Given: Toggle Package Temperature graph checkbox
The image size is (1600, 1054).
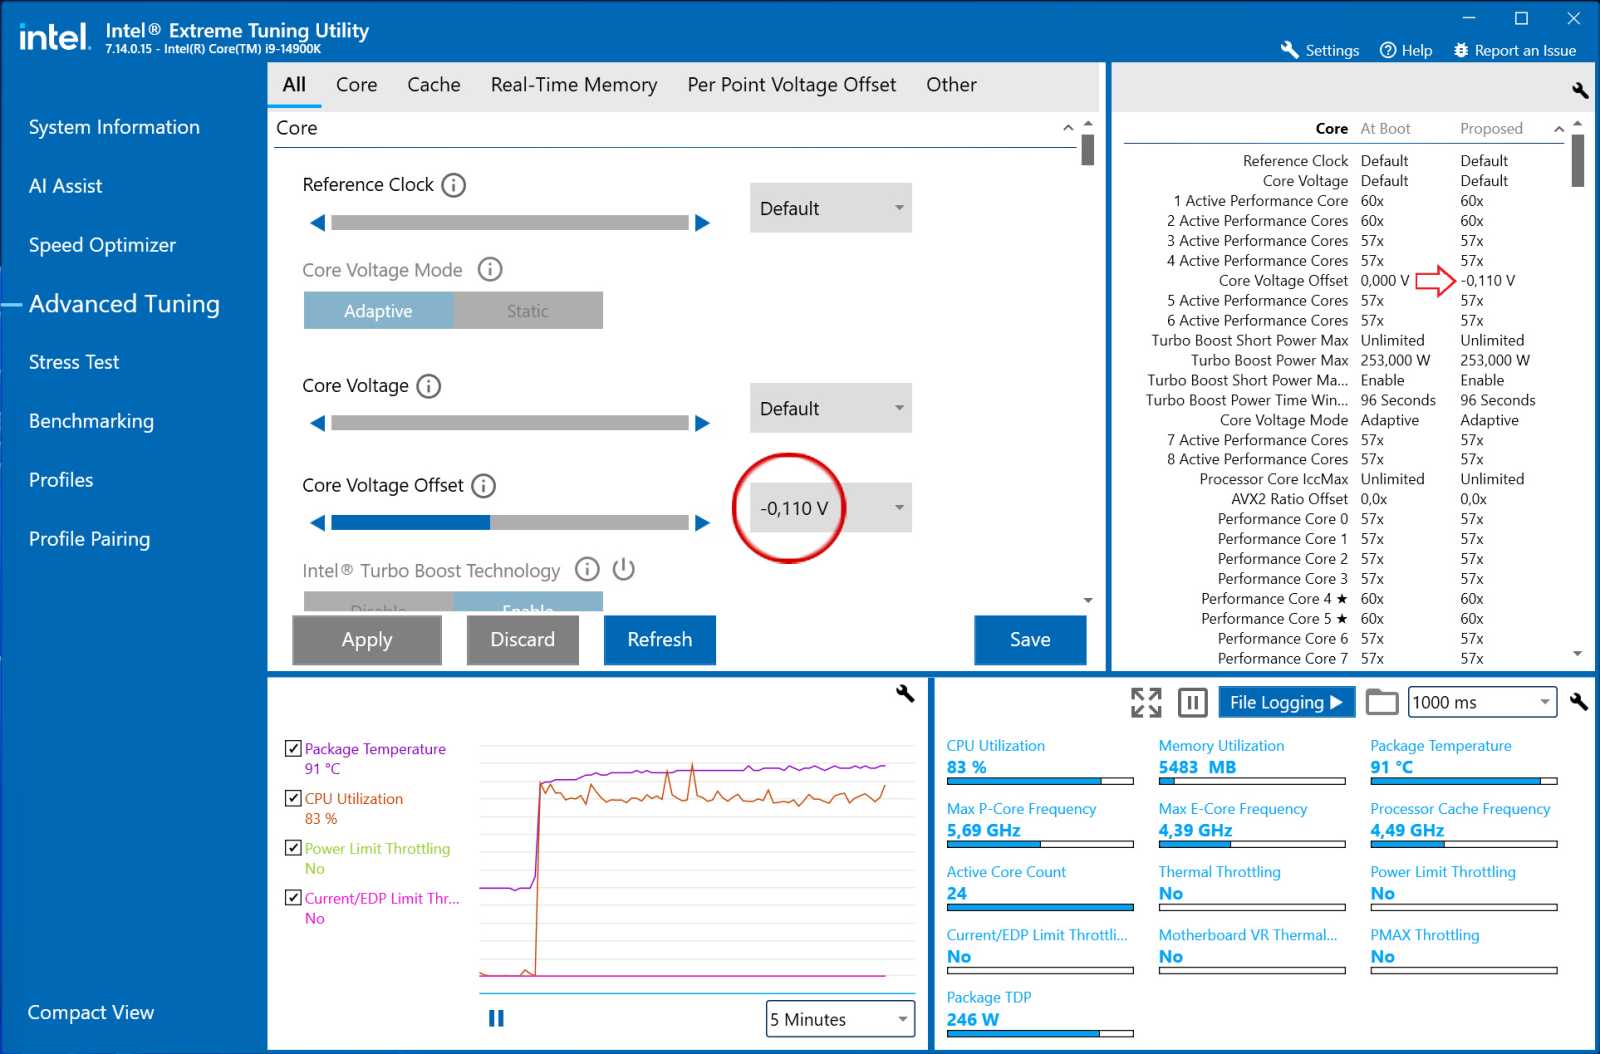Looking at the screenshot, I should (x=293, y=748).
